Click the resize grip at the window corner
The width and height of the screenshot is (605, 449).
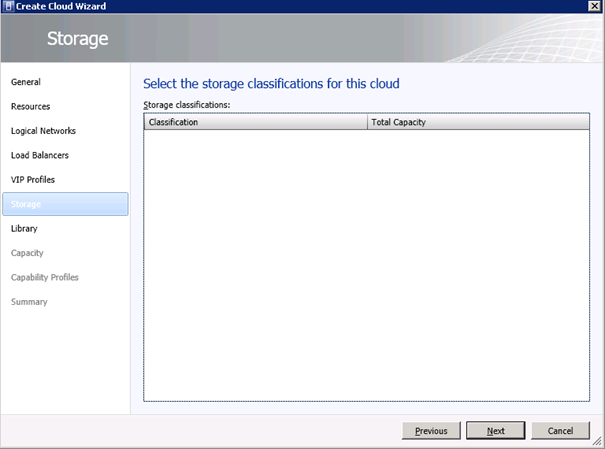click(x=597, y=441)
